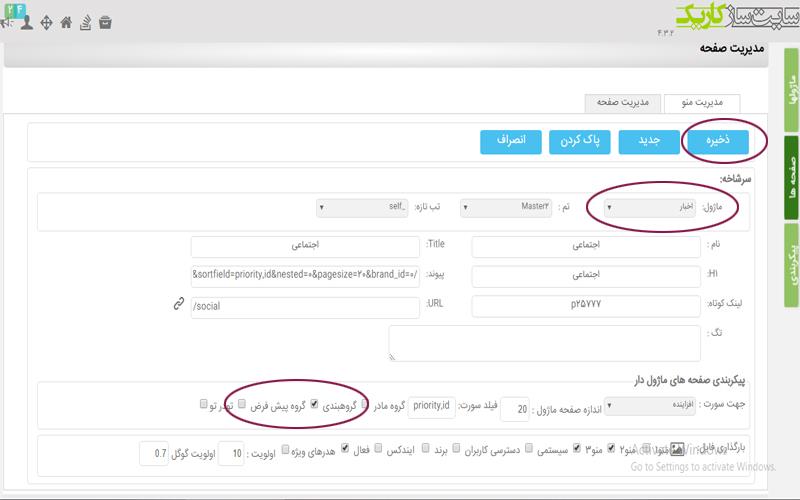Click the user profile silhouette icon
The image size is (800, 500).
pos(27,22)
